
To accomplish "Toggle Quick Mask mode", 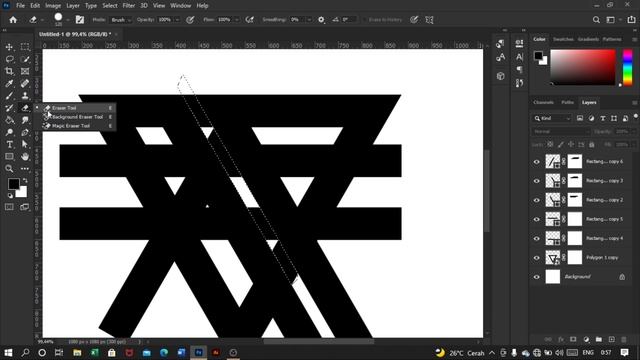I will 9,207.
